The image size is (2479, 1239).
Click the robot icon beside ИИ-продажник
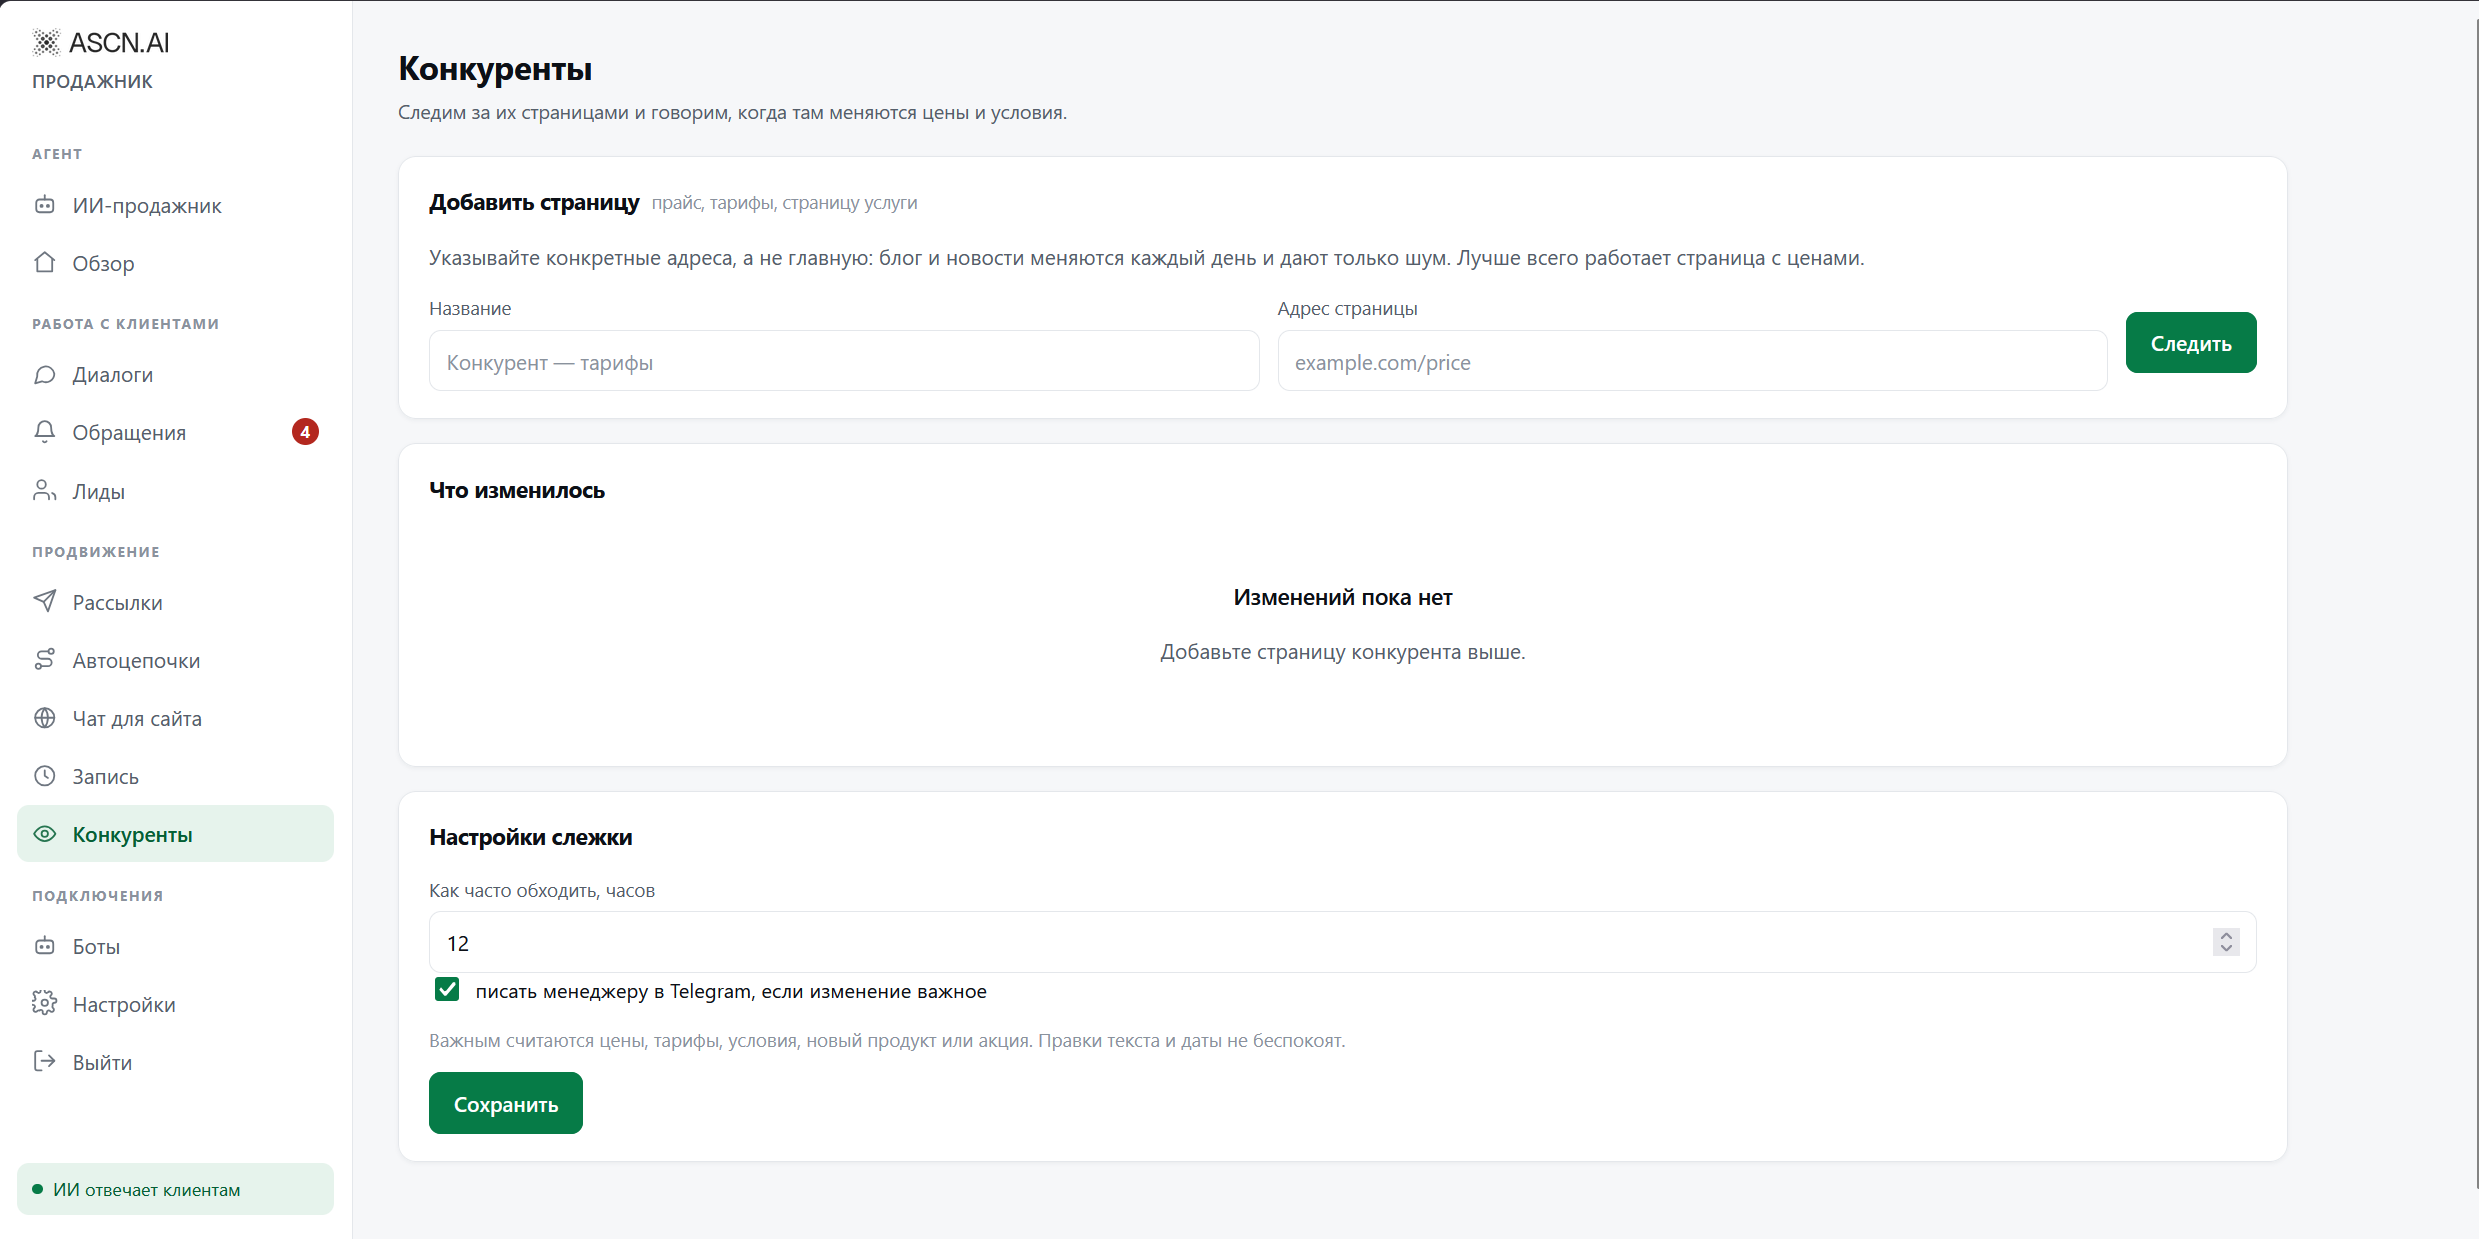(45, 205)
